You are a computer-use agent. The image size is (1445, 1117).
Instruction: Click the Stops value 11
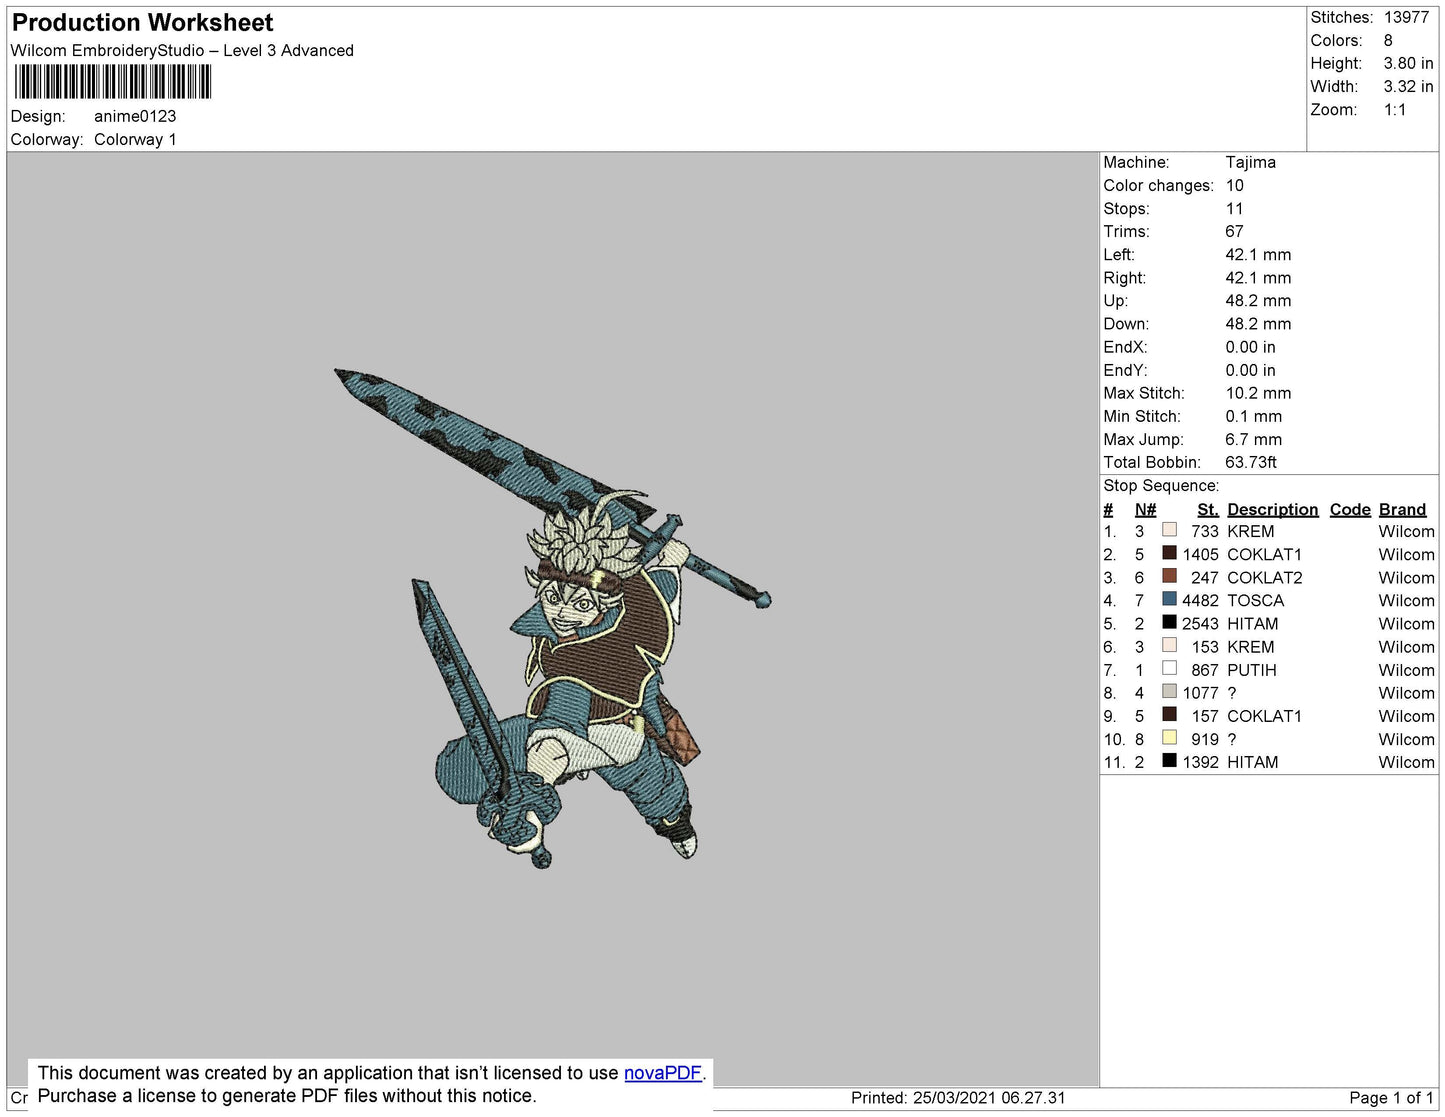click(x=1234, y=208)
